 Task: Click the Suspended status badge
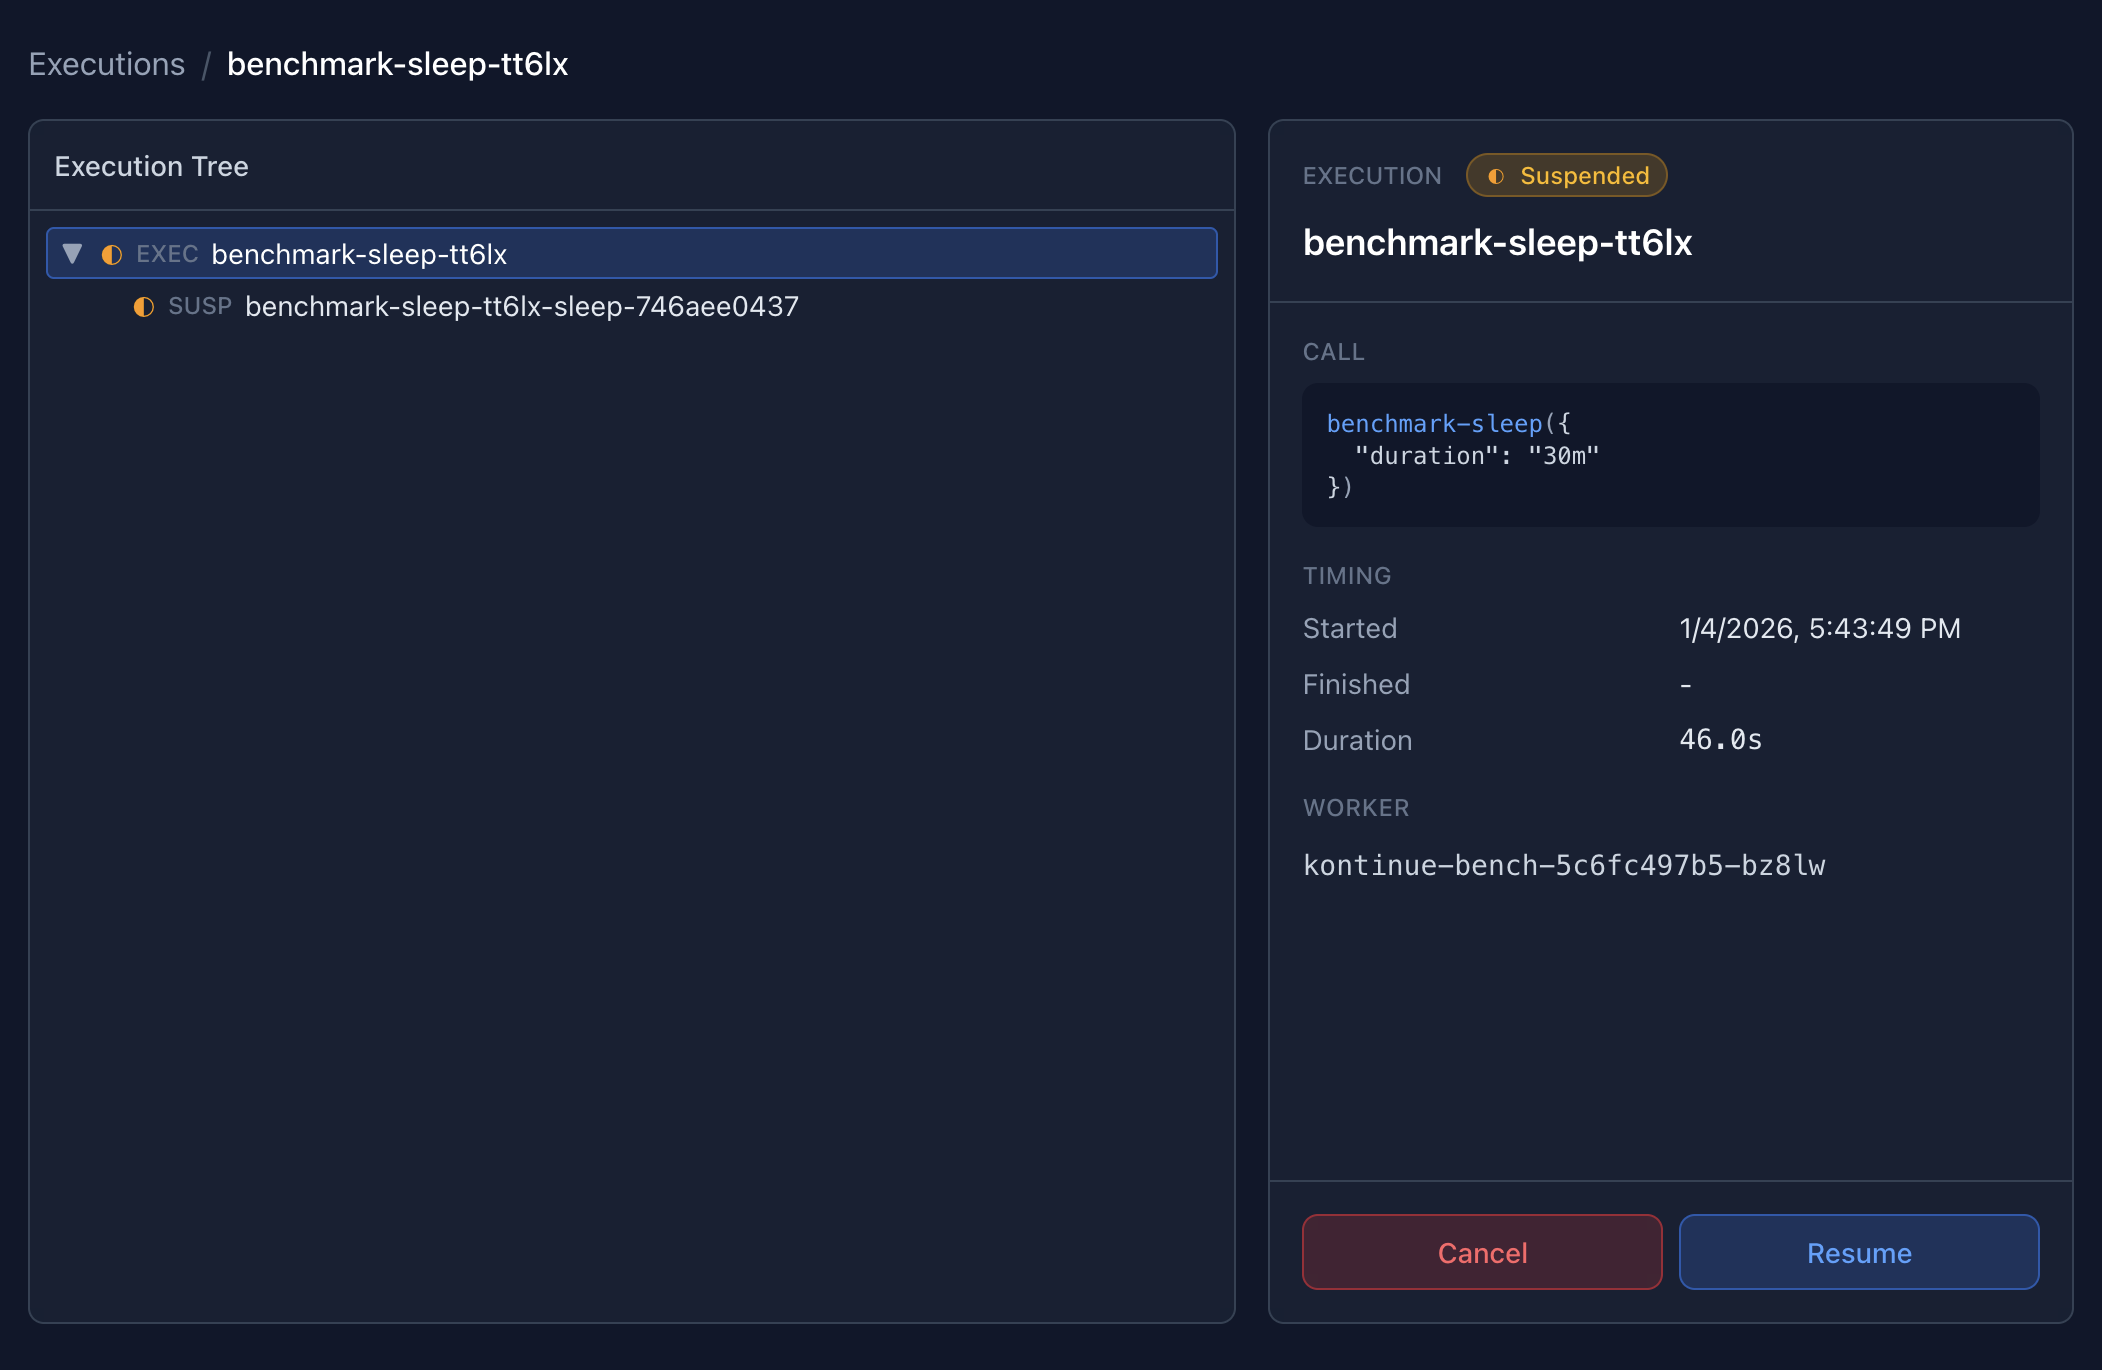[x=1566, y=176]
